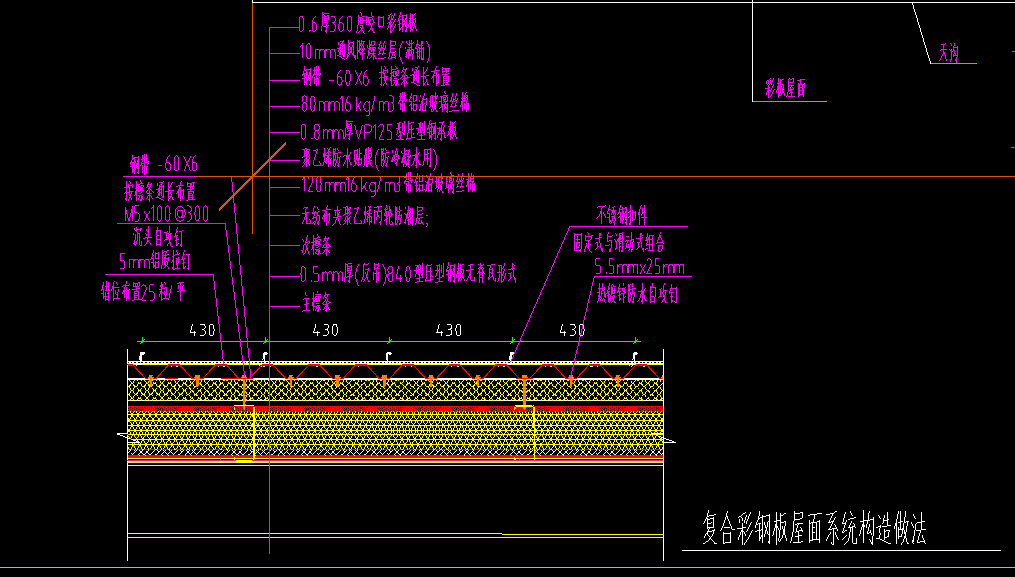Click the '天沟' label at top right
Screen dimensions: 1015x577
point(948,52)
